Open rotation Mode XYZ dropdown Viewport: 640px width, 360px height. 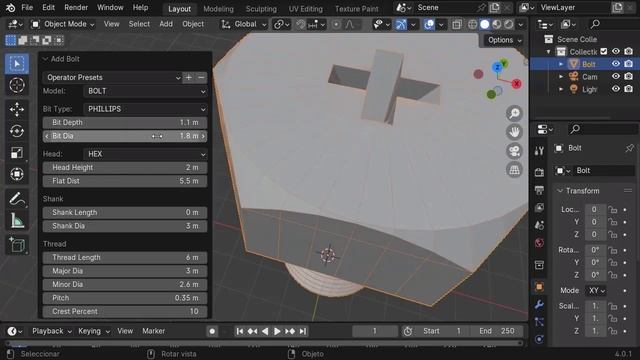[x=596, y=291]
